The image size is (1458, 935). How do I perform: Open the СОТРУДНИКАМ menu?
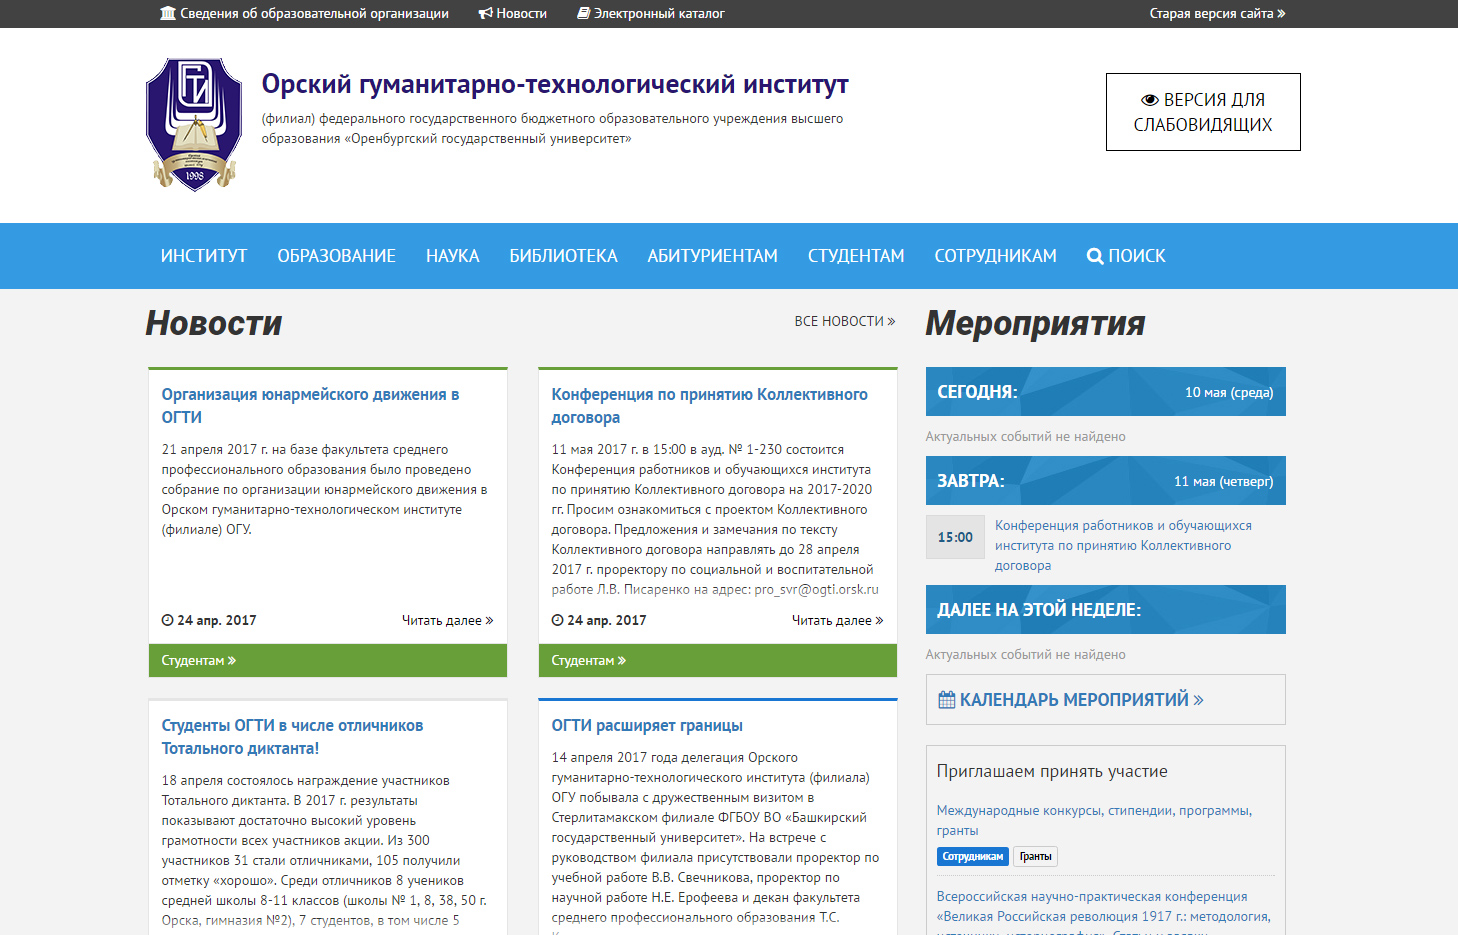[x=996, y=256]
